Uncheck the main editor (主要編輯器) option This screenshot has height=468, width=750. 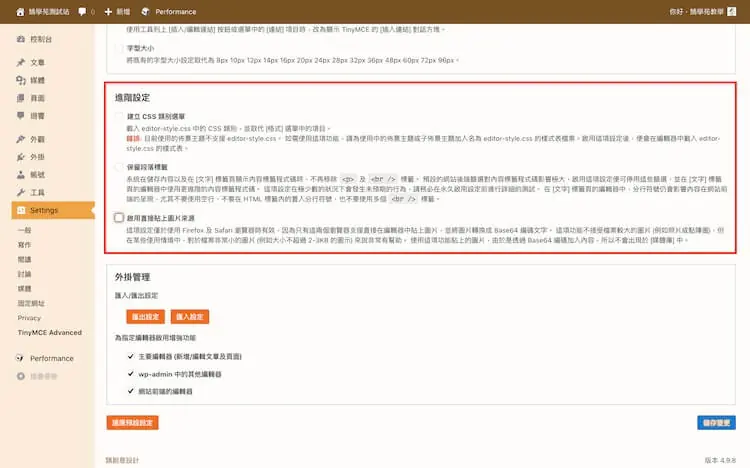[131, 357]
